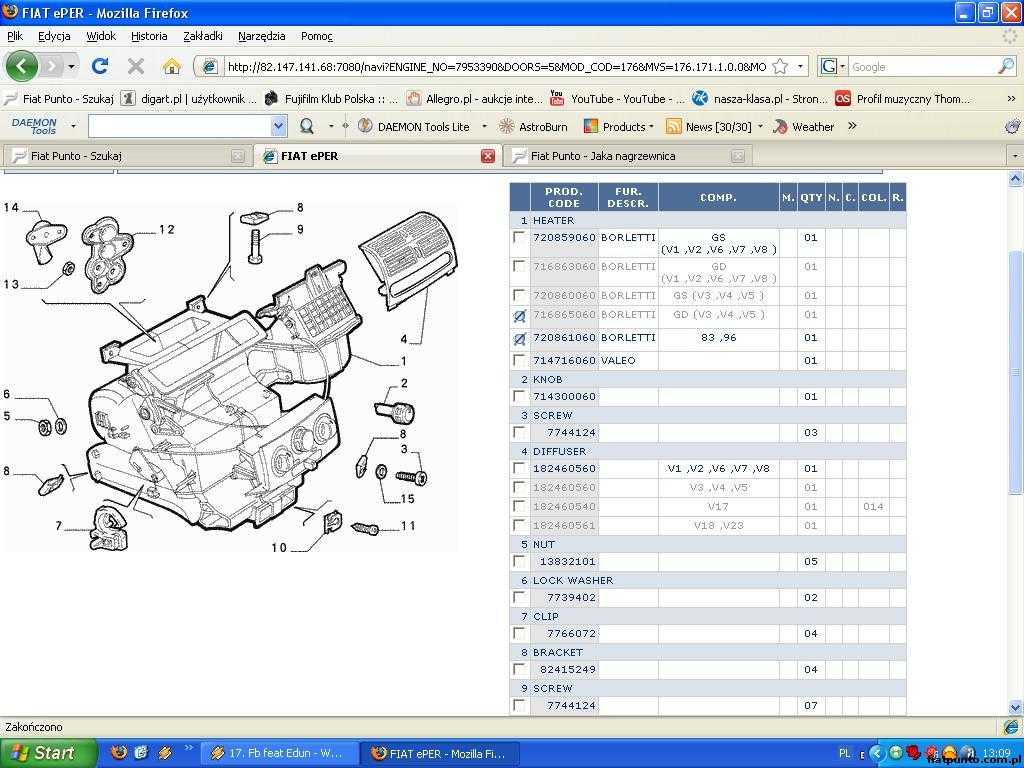Open the Profil muzyczny last.fm bookmark

click(x=903, y=99)
